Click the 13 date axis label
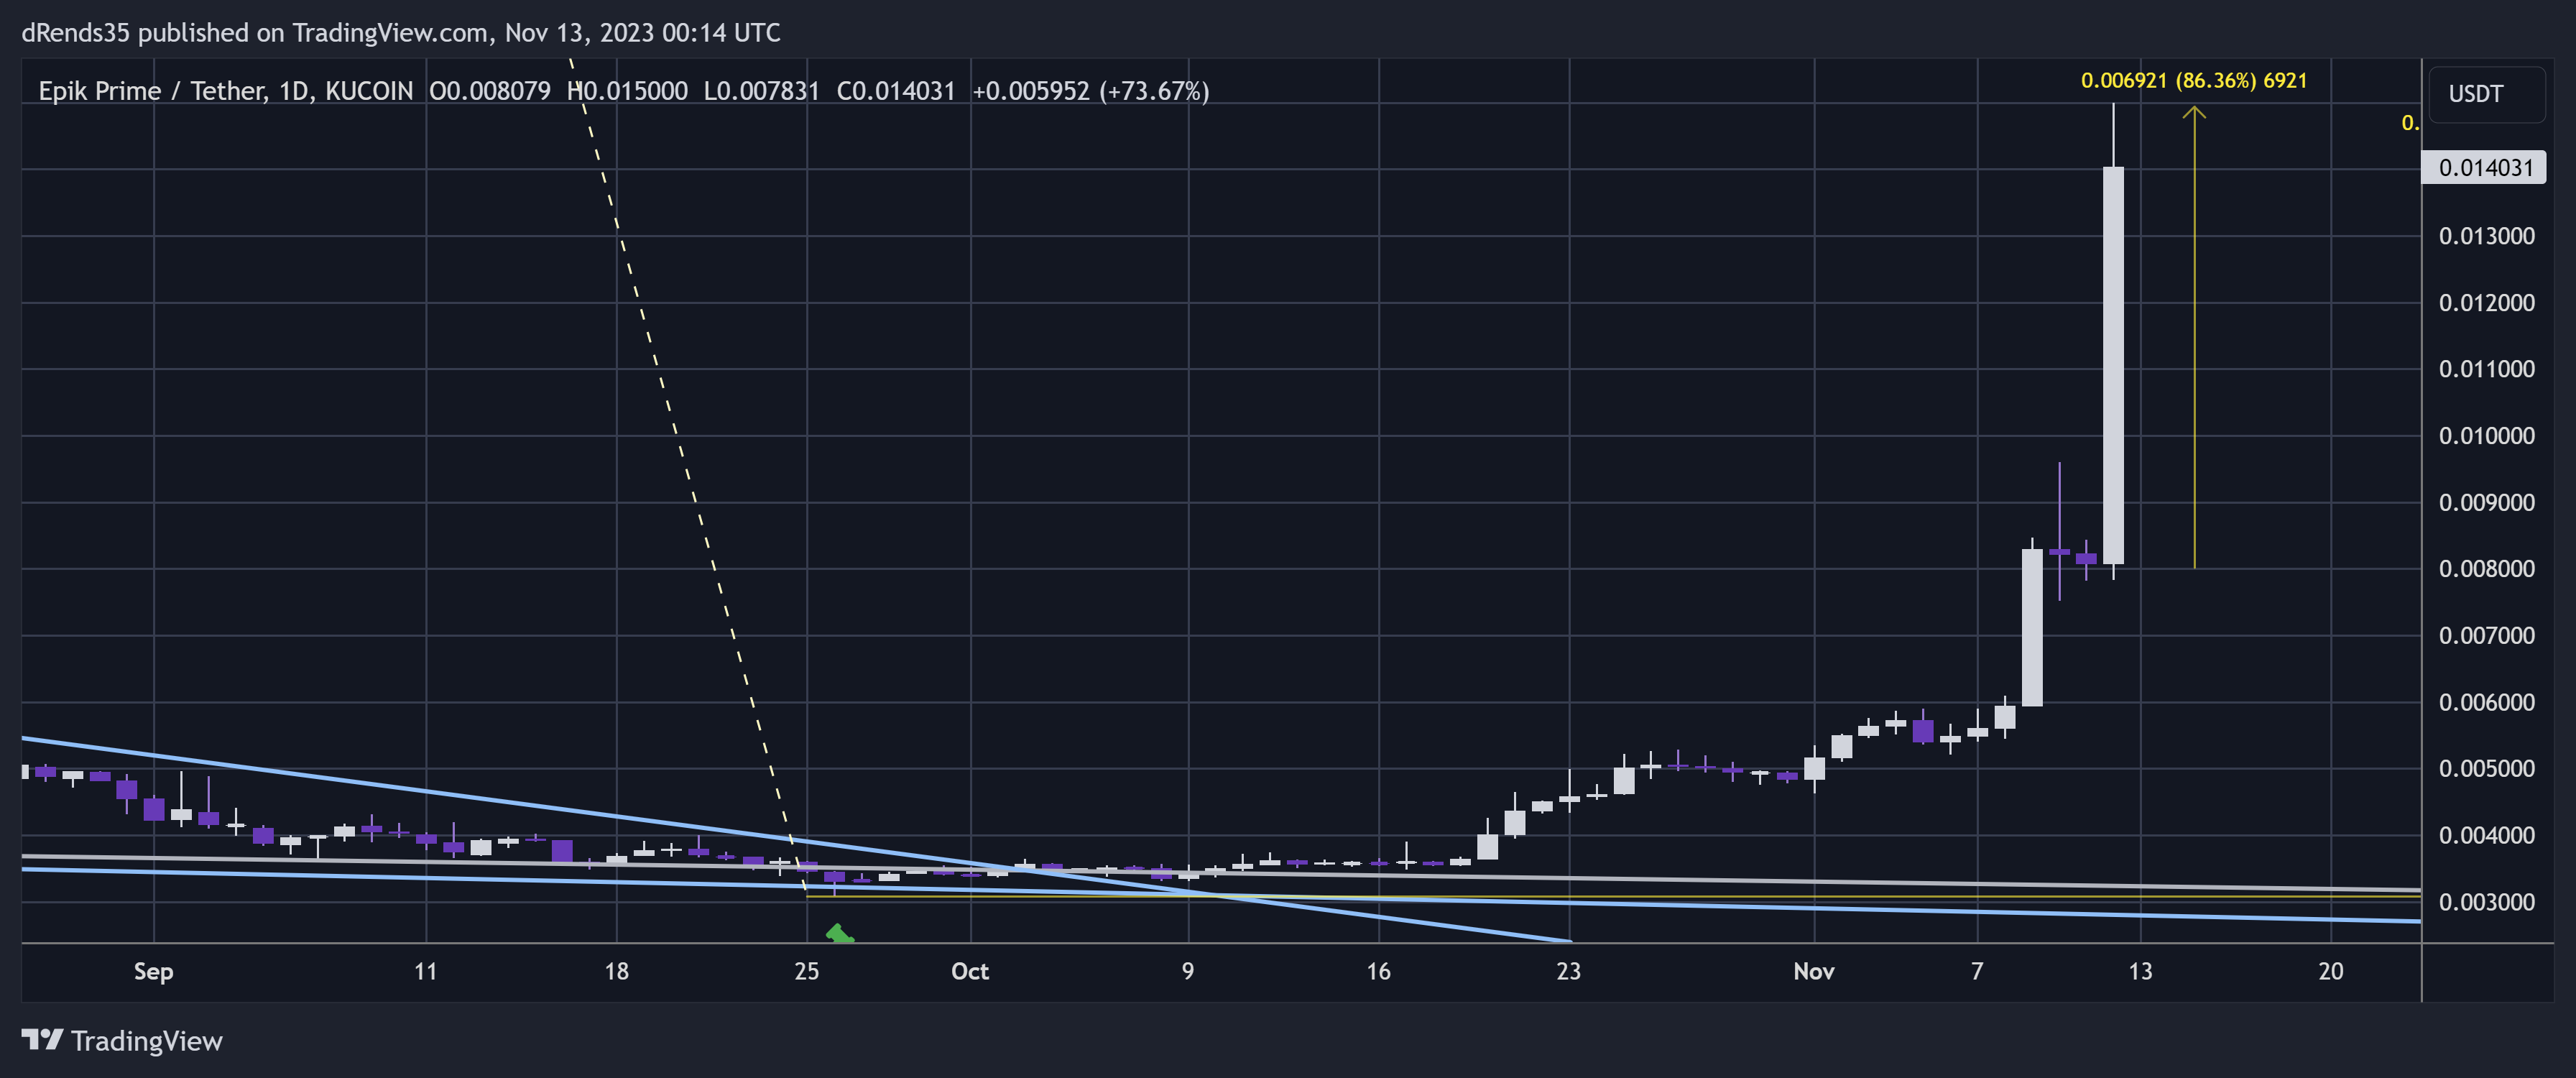2576x1078 pixels. (2140, 972)
